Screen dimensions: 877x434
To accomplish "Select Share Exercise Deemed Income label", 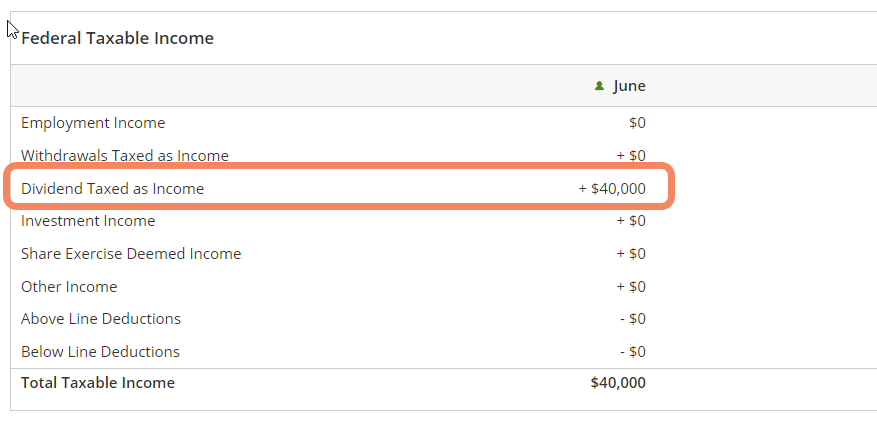I will (x=131, y=254).
